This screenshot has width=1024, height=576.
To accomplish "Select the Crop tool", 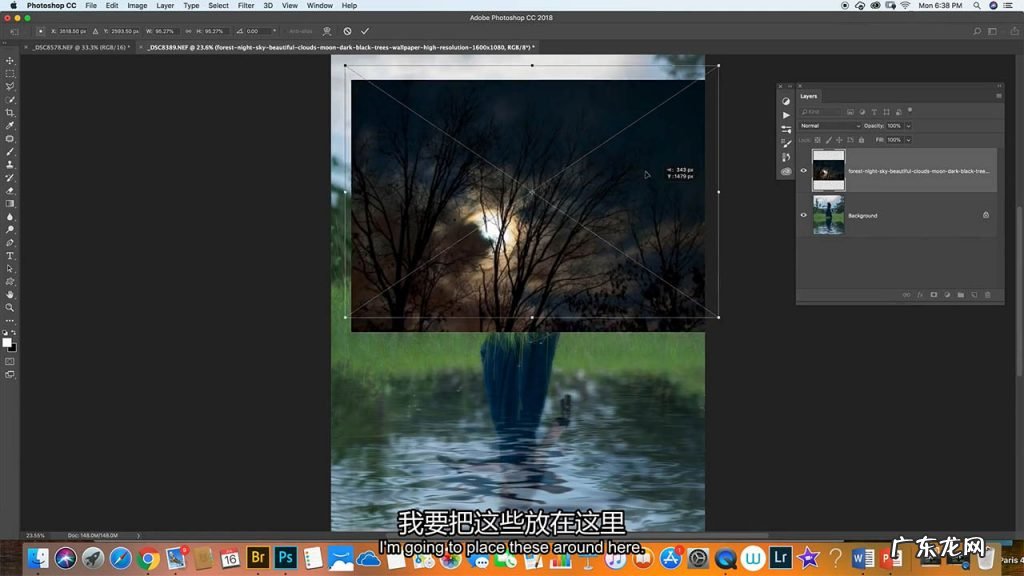I will 10,112.
